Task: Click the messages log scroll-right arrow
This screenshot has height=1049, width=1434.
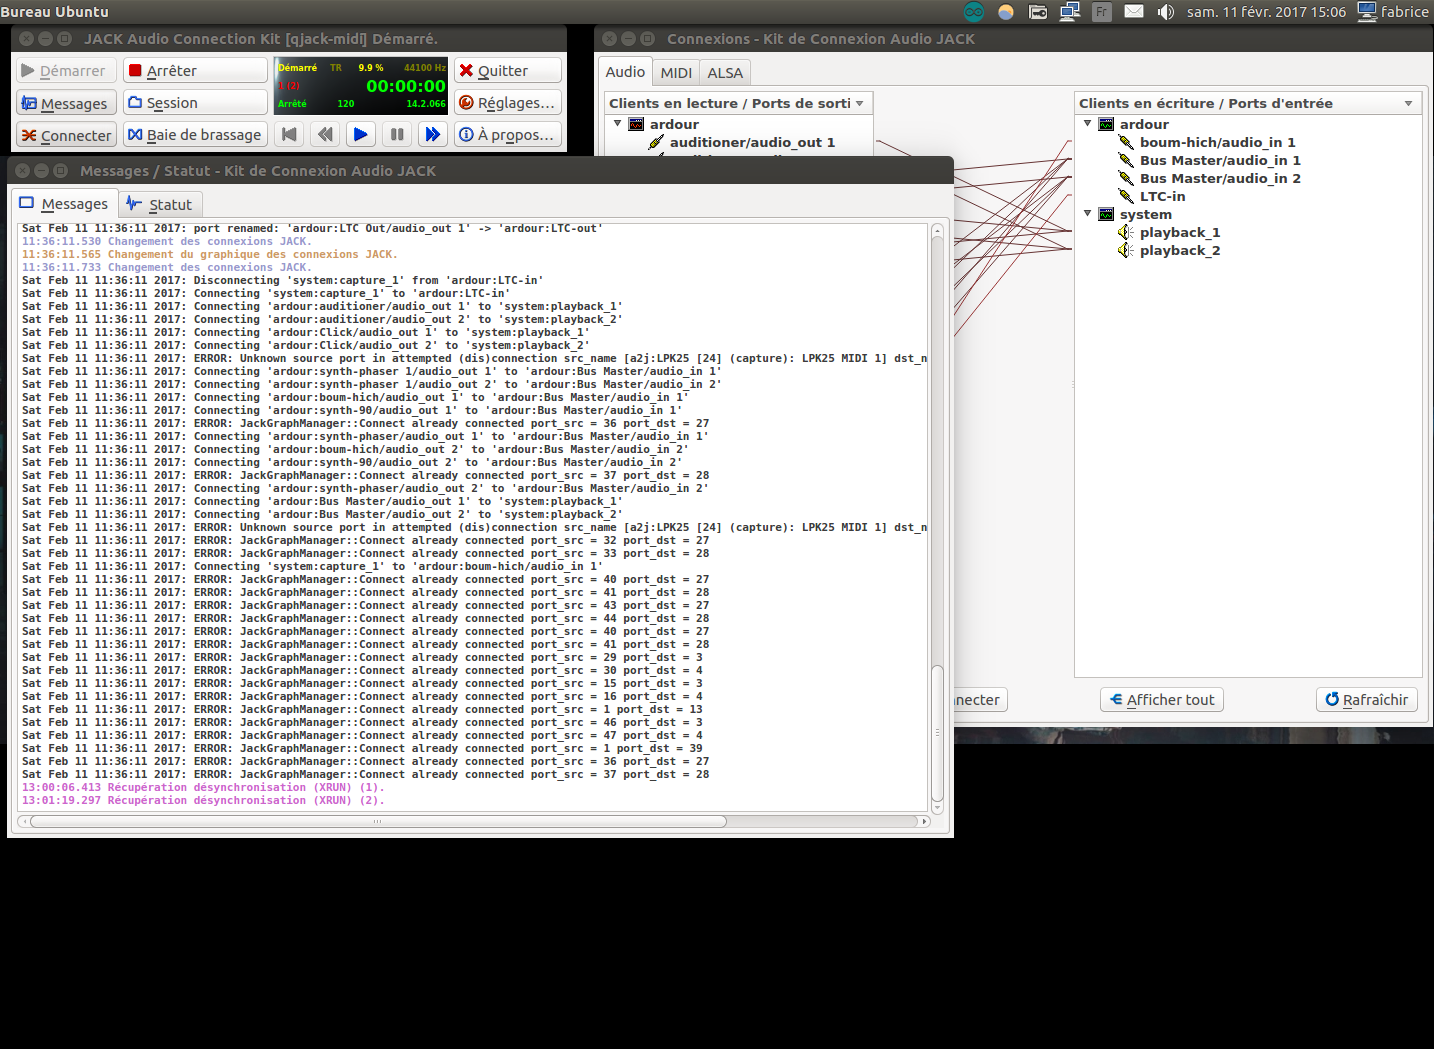Action: click(925, 822)
